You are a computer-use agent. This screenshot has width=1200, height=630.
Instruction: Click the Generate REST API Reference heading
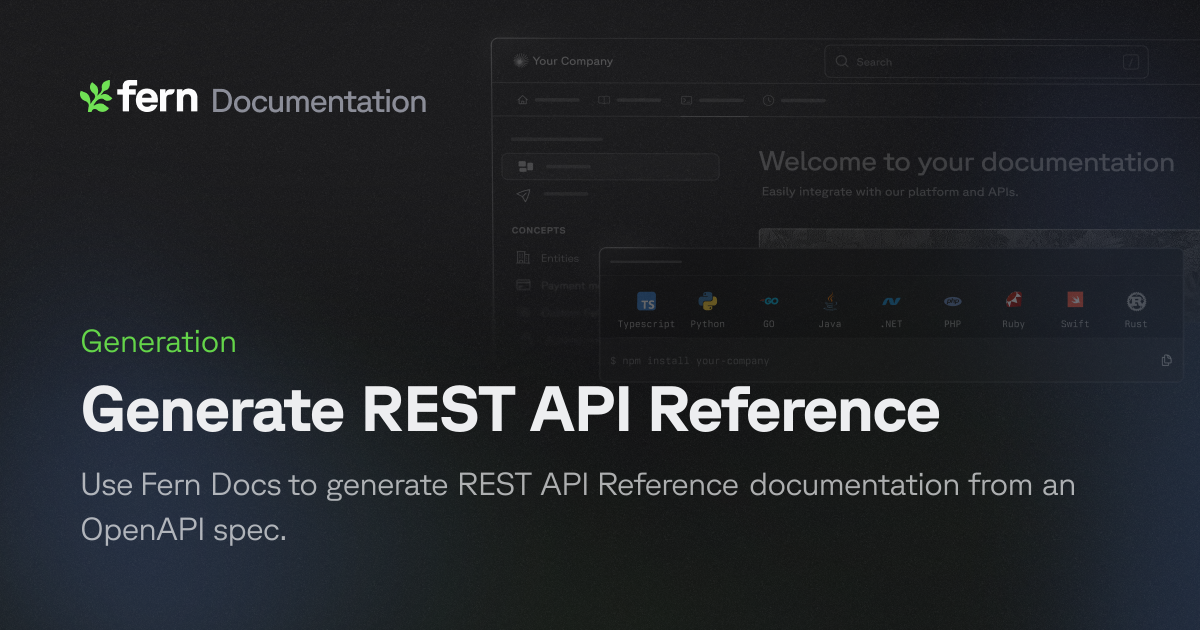coord(510,411)
